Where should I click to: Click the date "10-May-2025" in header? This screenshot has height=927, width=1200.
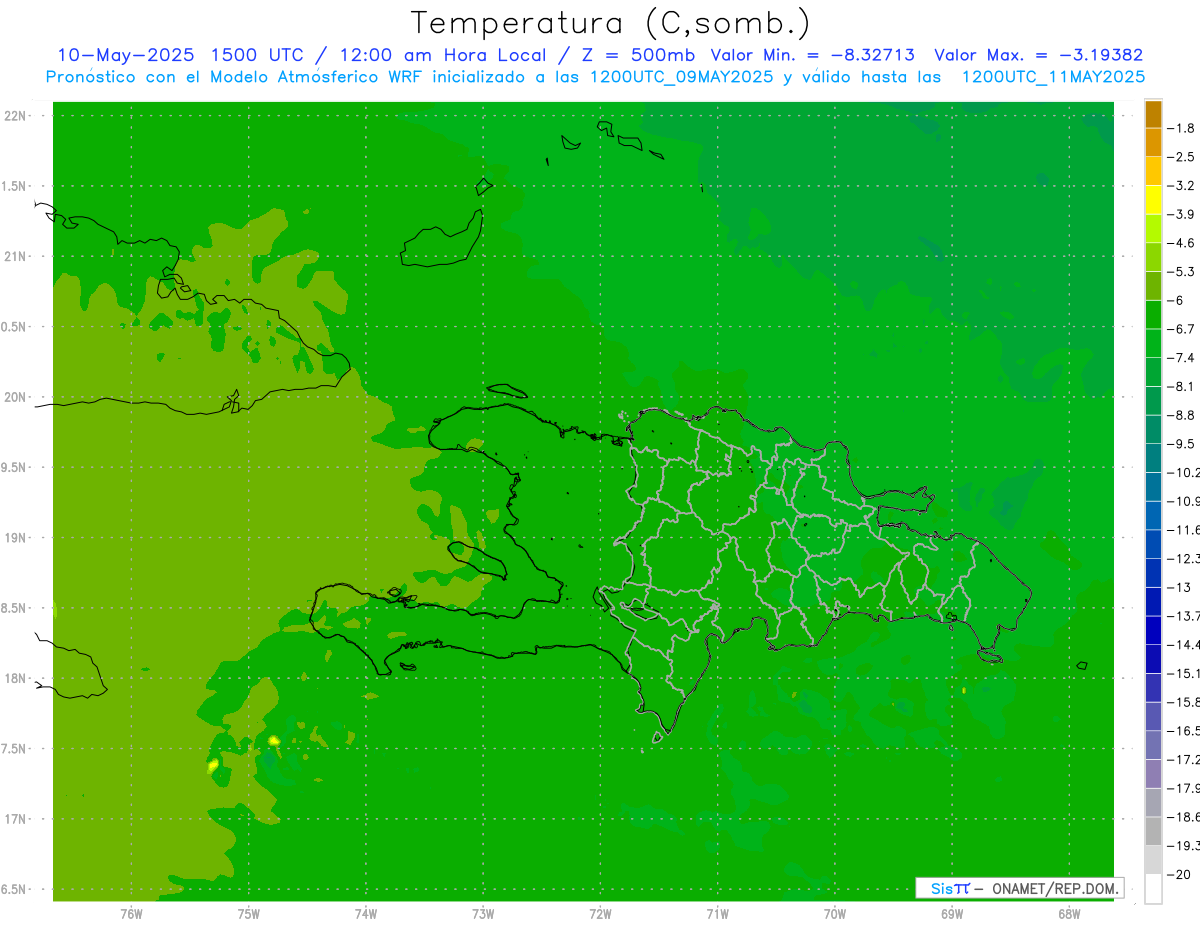(126, 55)
